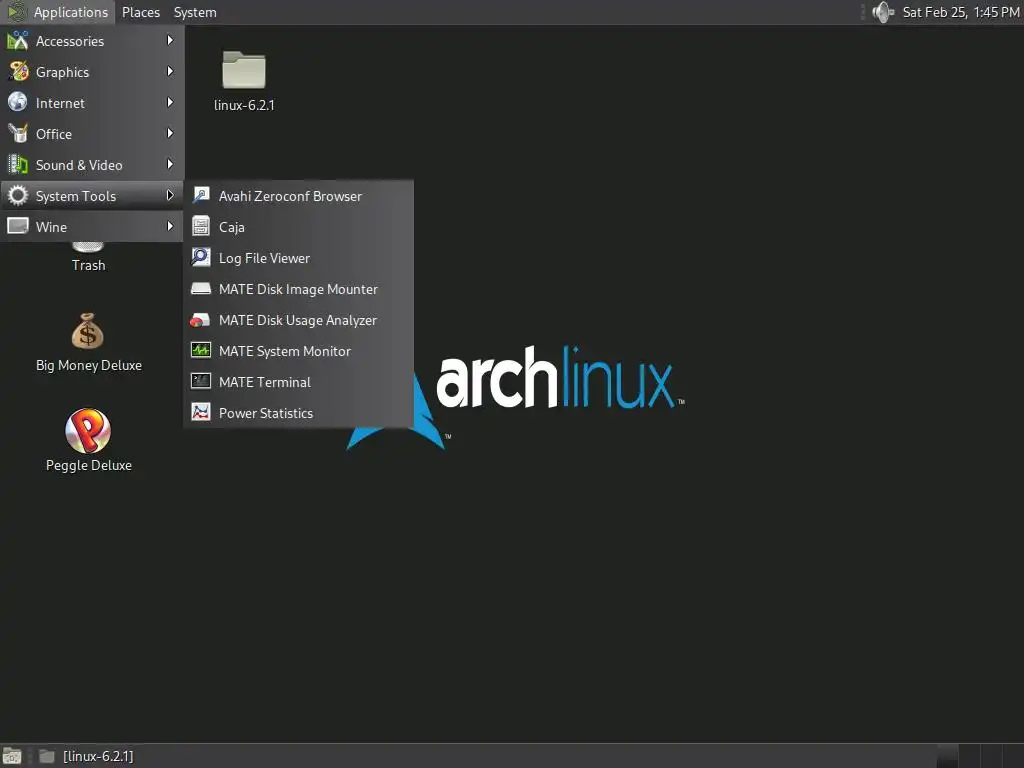Screen dimensions: 1024x768
Task: Click the MATE Disk Usage Analyzer icon
Action: coord(200,320)
